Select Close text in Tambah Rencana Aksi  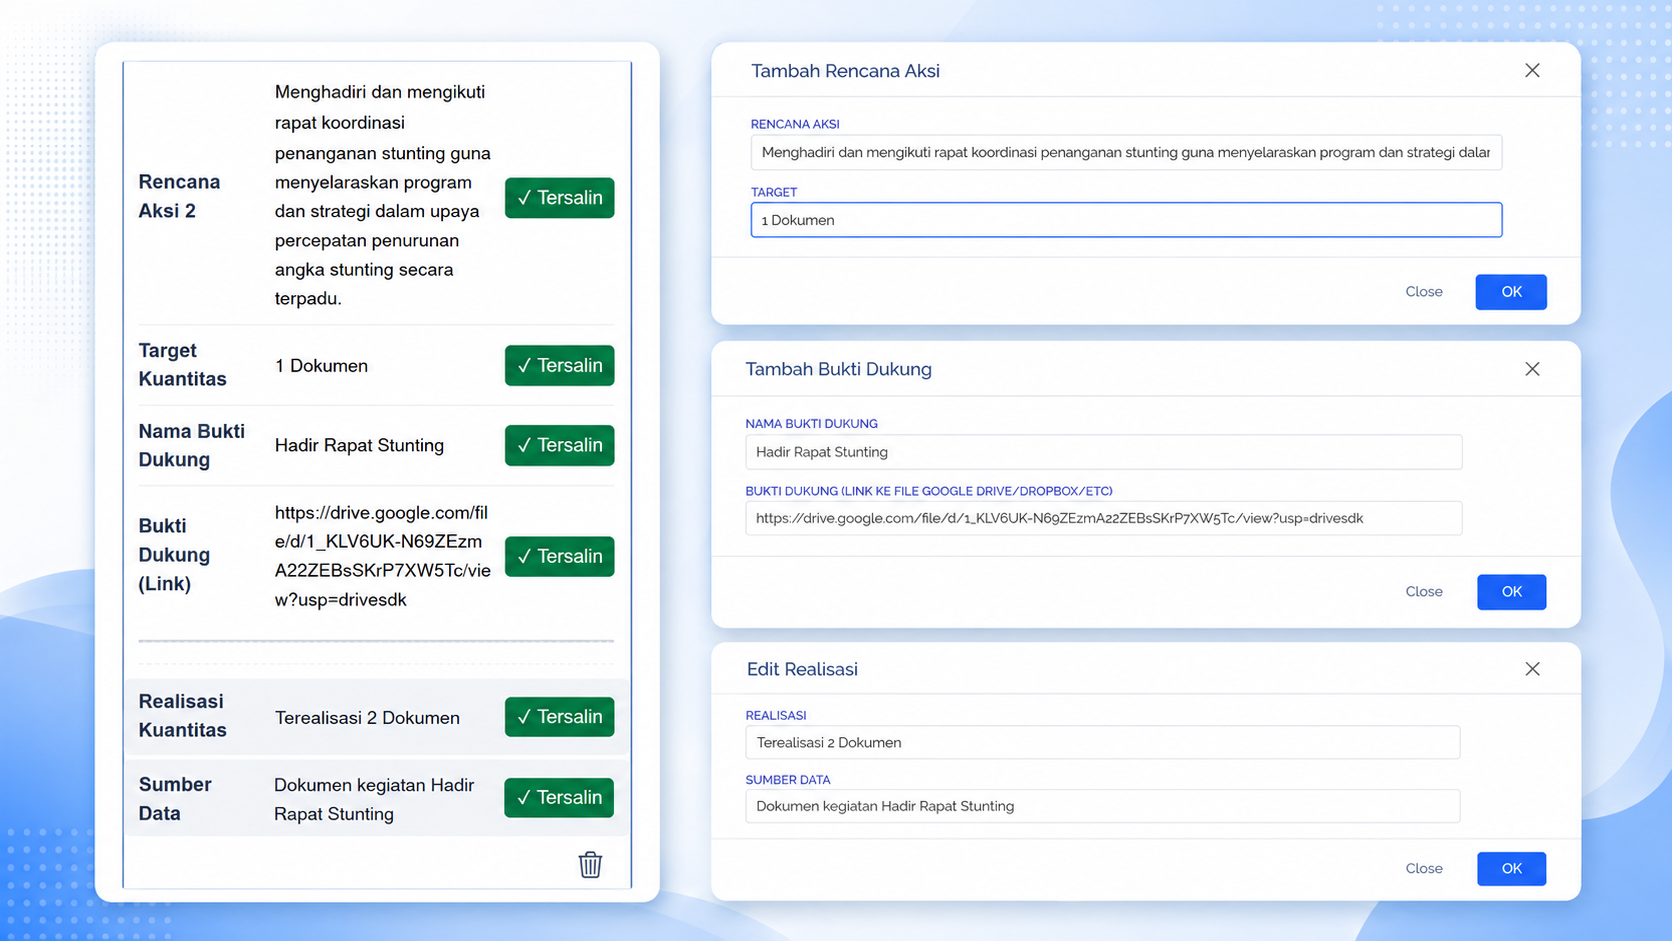[x=1424, y=292]
